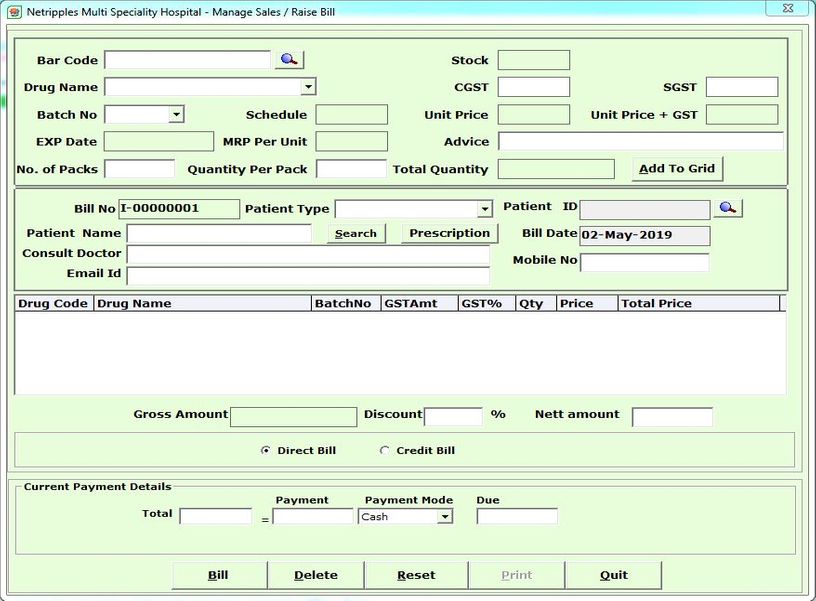This screenshot has width=816, height=601.
Task: Click the GSTAmt column header
Action: pyautogui.click(x=419, y=303)
